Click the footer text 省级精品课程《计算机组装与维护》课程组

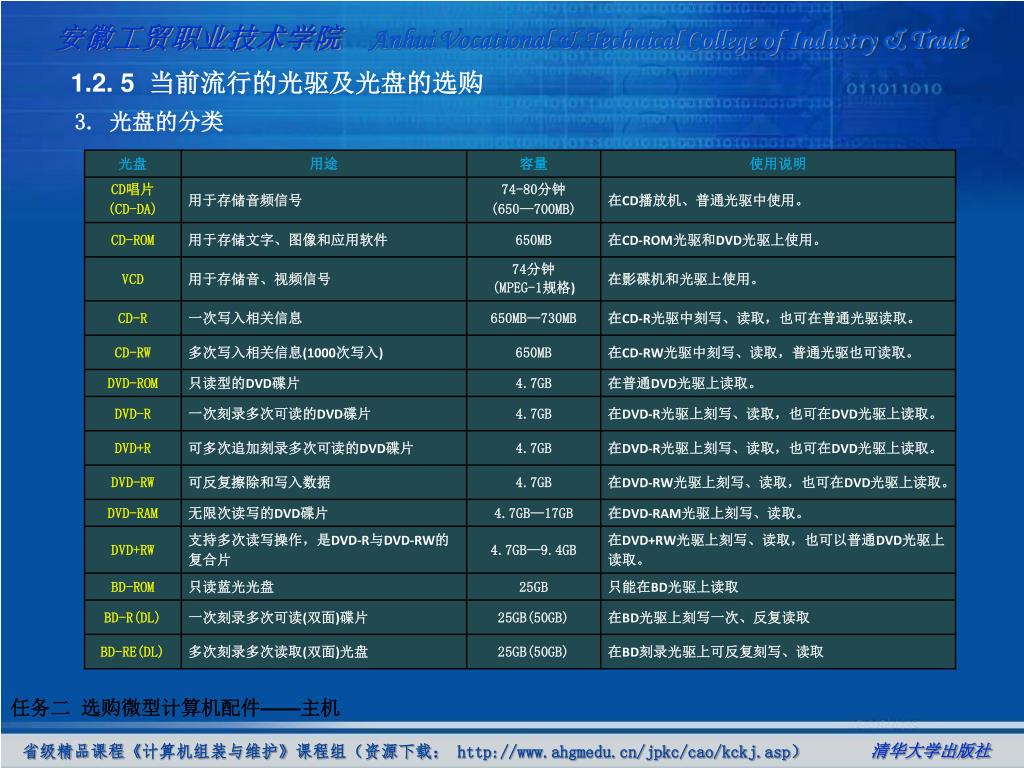point(184,752)
